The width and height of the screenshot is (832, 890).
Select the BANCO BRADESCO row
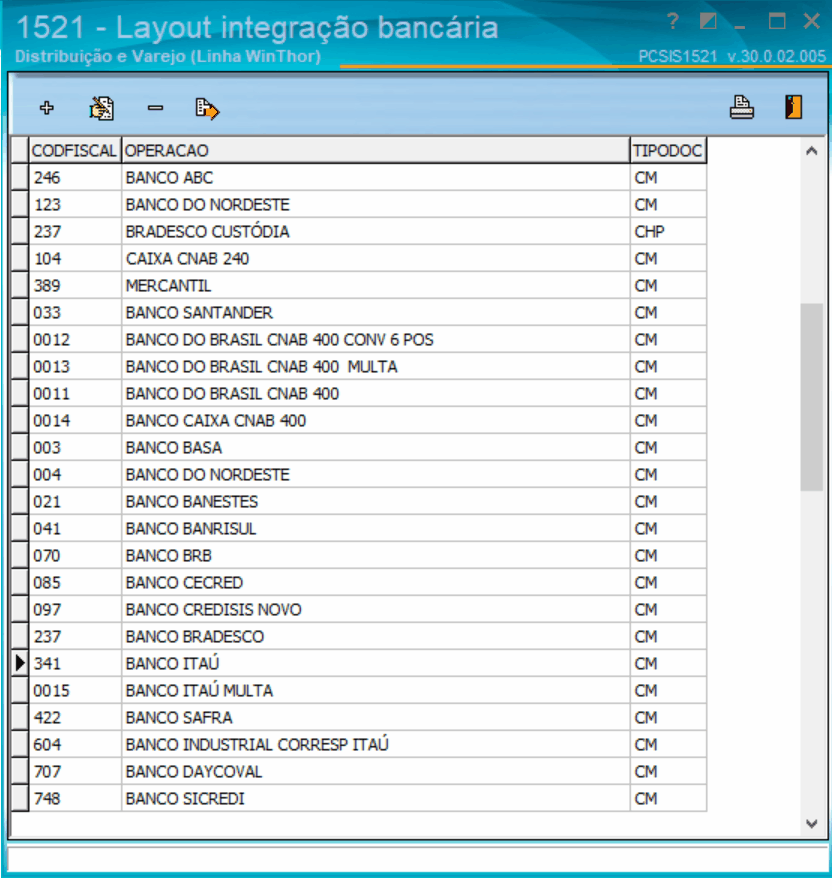click(359, 637)
